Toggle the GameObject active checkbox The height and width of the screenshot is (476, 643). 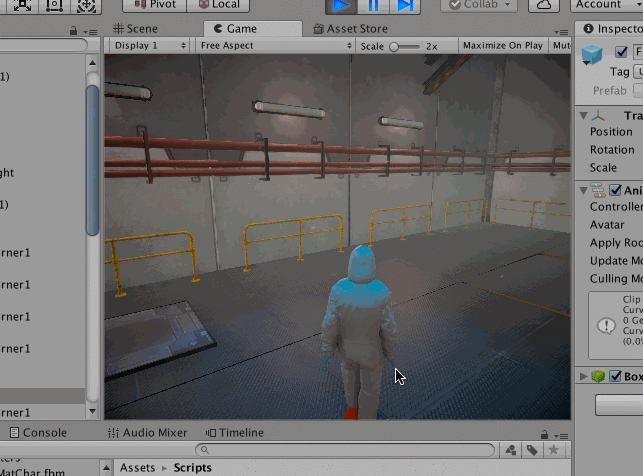621,52
